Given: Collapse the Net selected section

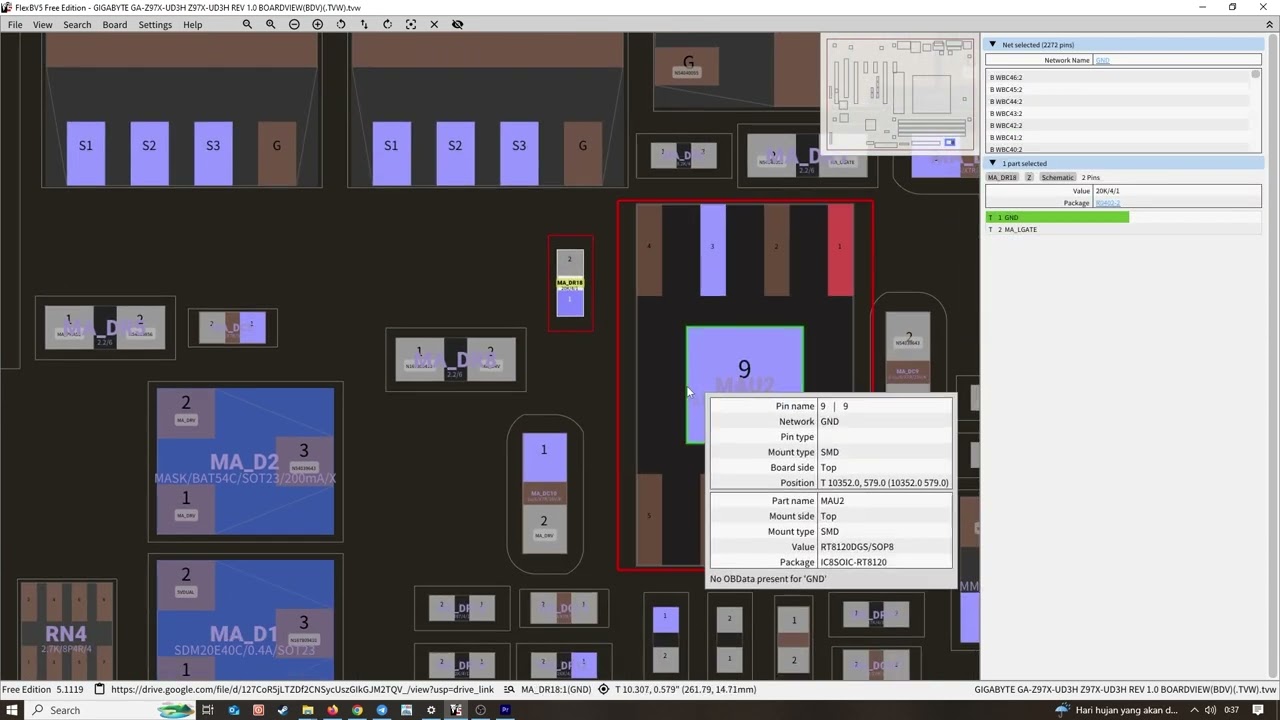Looking at the screenshot, I should point(992,45).
